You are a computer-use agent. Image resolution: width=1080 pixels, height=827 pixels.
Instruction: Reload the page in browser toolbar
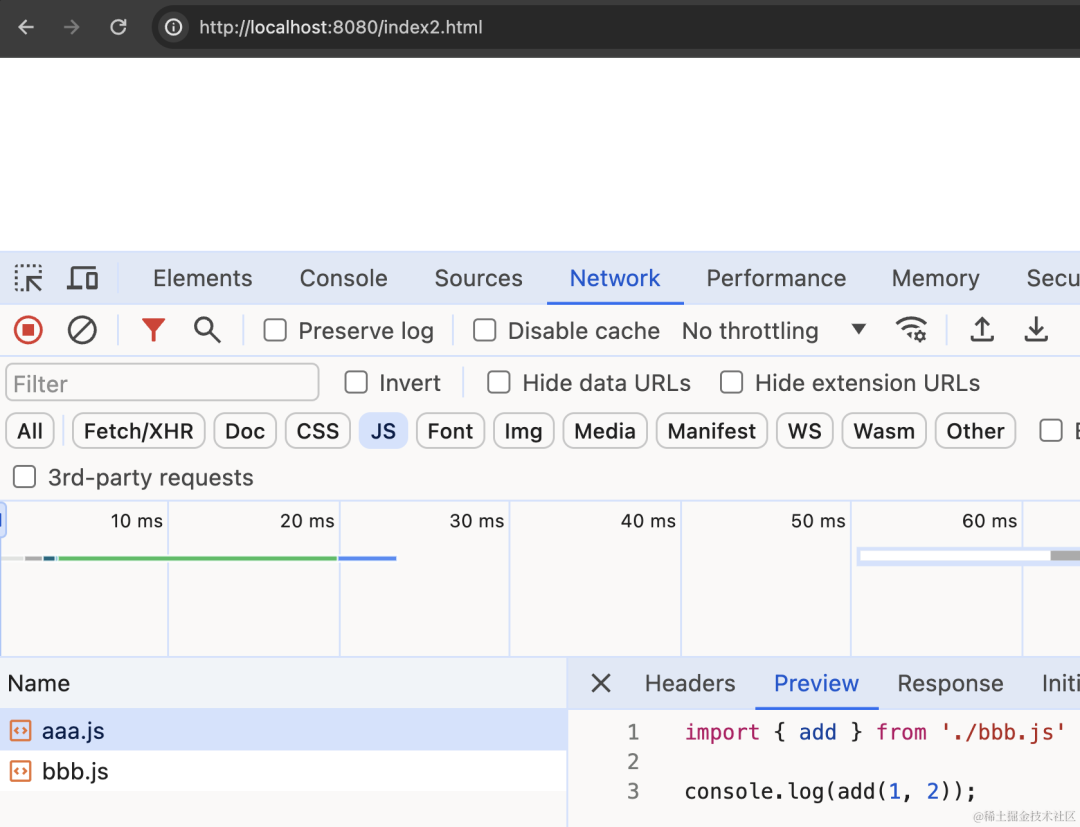click(118, 27)
